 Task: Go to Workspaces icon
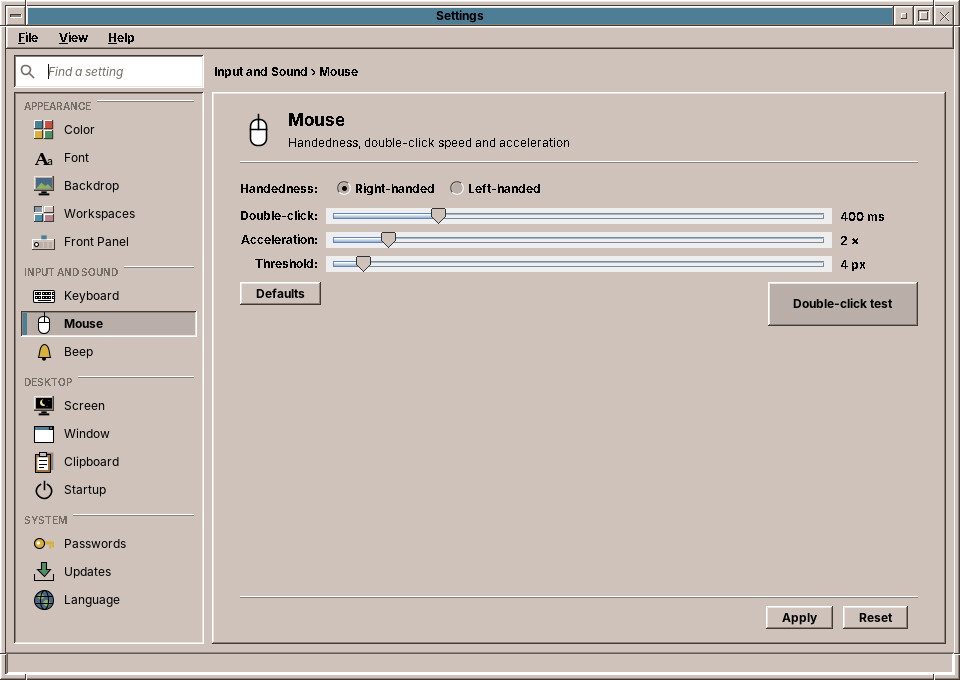[x=43, y=214]
